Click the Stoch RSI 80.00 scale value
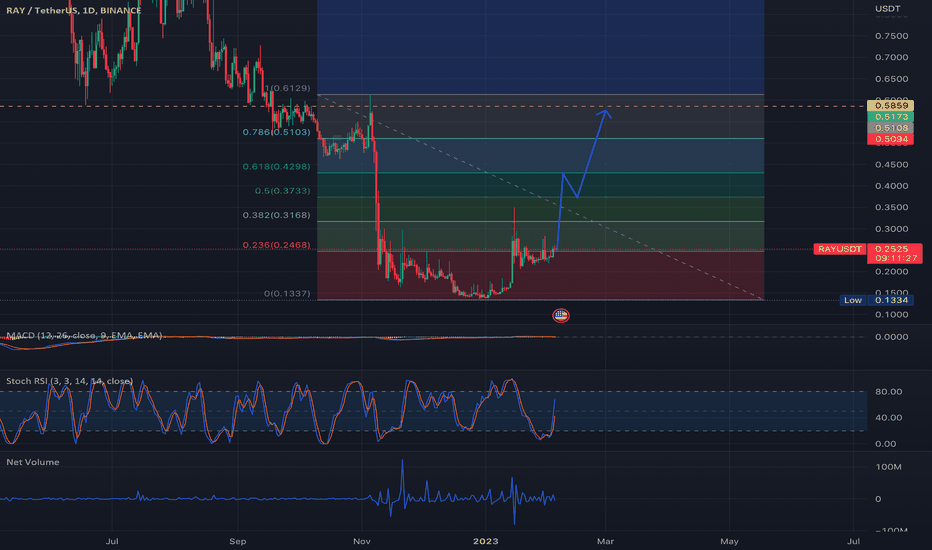Viewport: 932px width, 550px height. click(889, 391)
